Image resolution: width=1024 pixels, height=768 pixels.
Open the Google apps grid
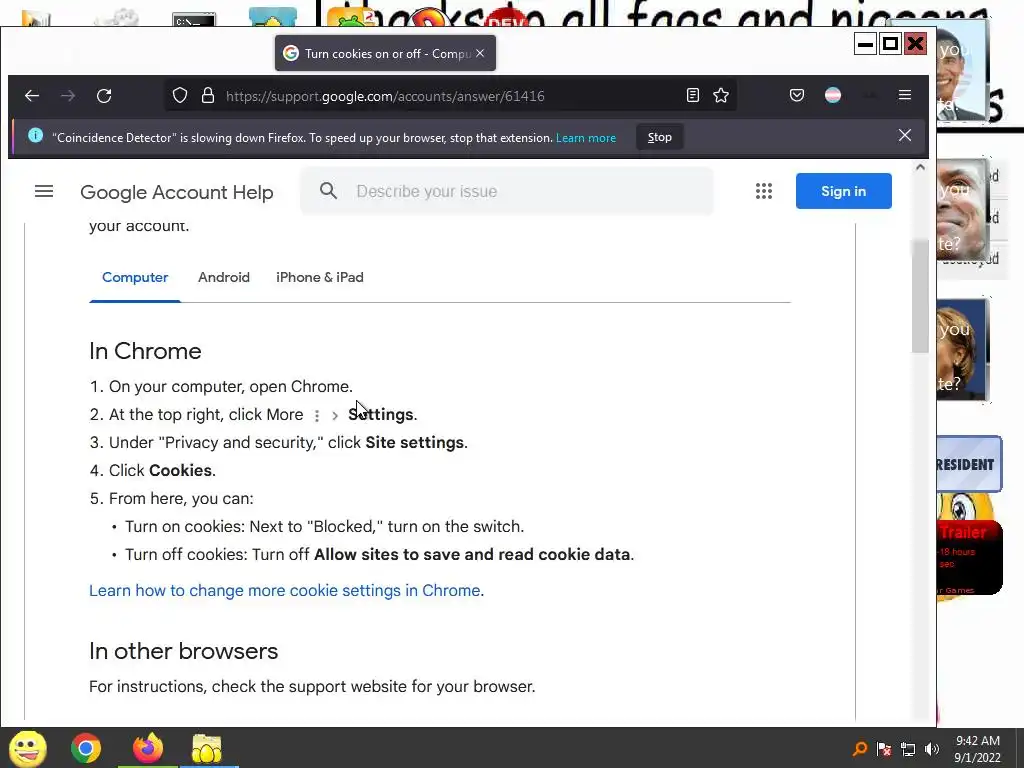tap(763, 191)
